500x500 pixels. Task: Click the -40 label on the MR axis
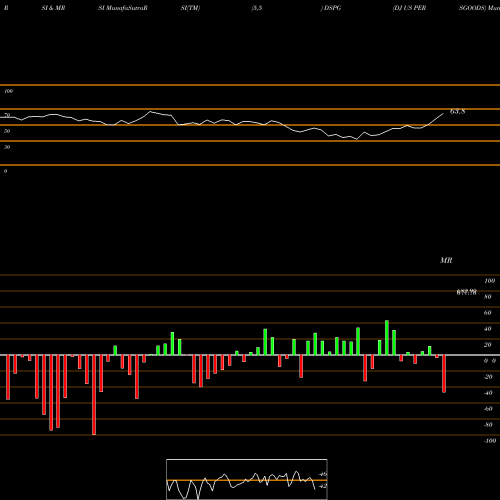(488, 393)
